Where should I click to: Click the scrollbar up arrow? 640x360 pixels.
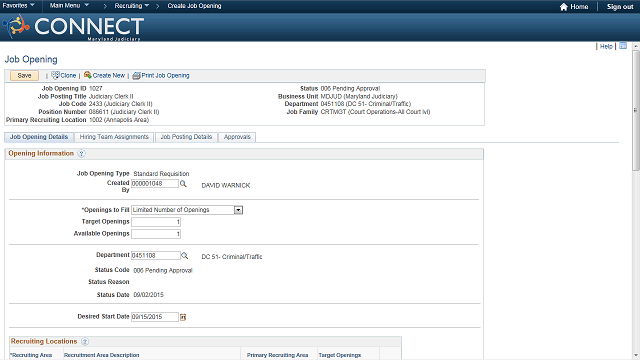(636, 46)
